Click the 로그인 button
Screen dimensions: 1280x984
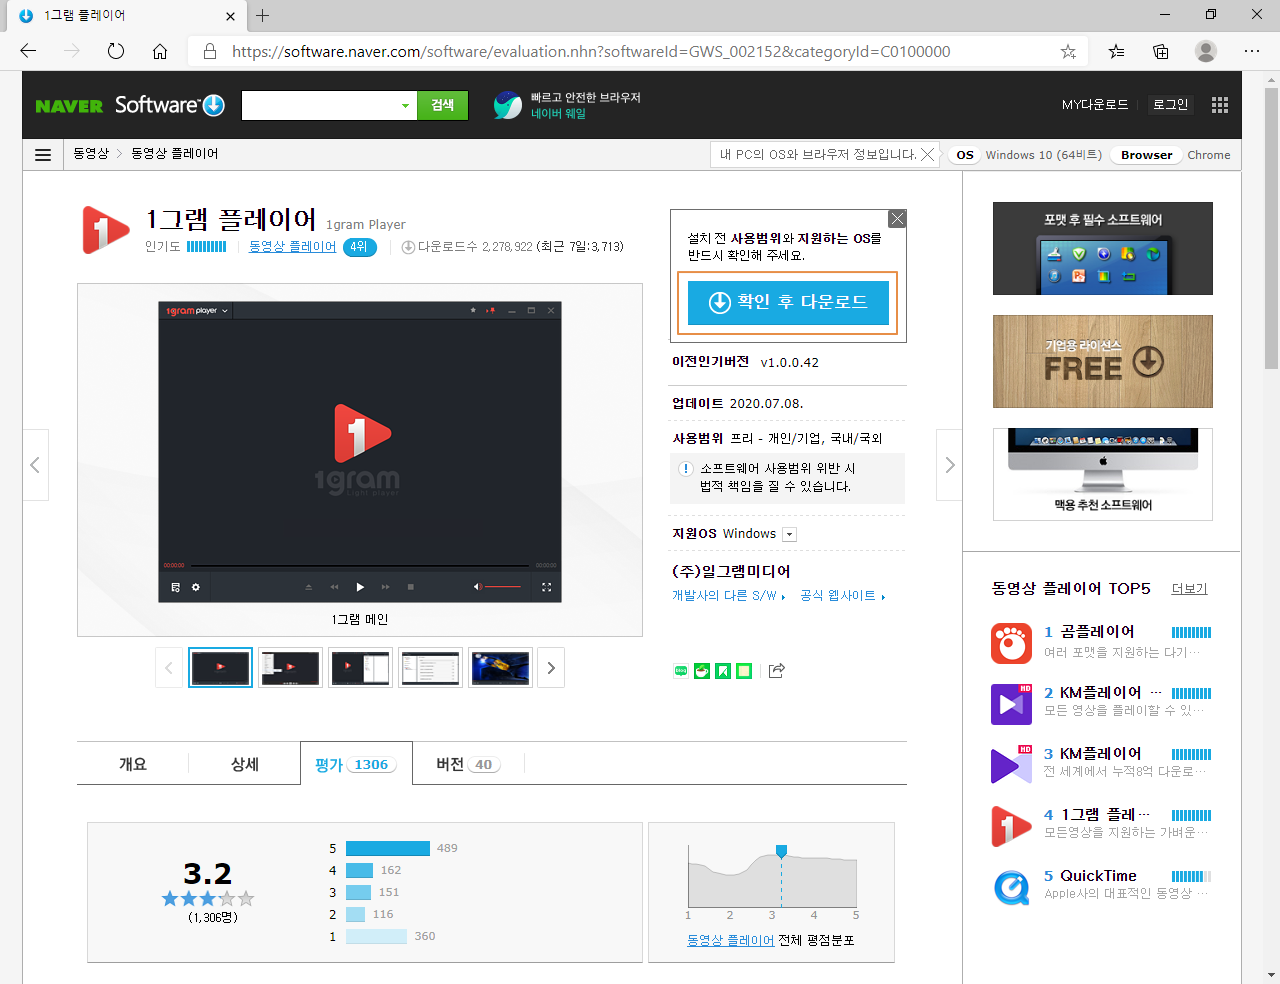point(1170,104)
